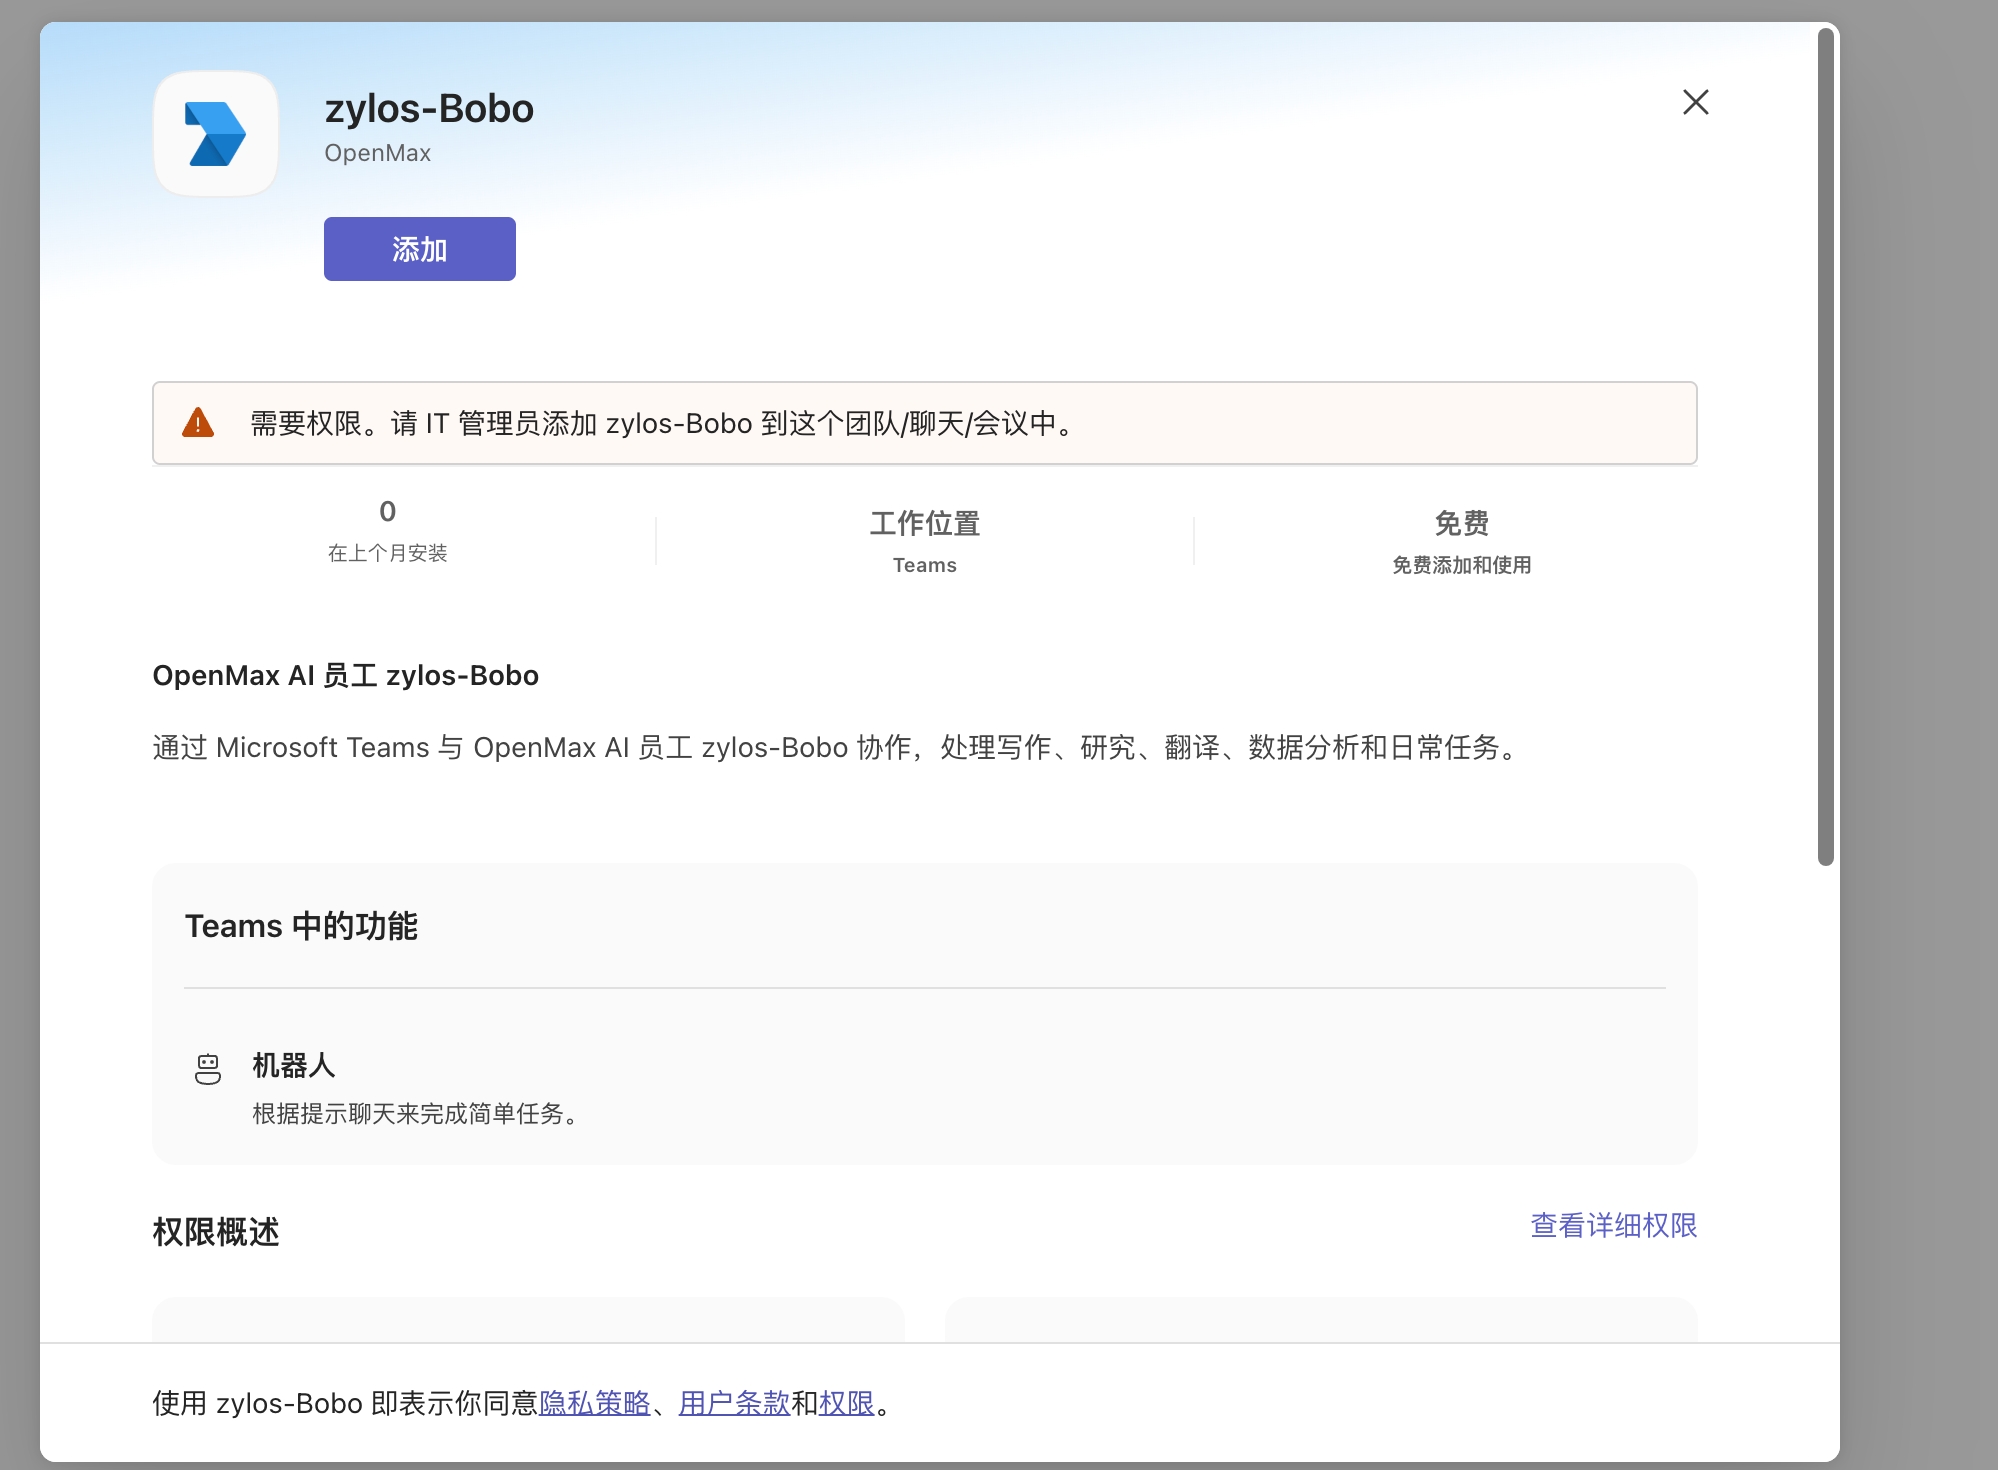This screenshot has width=1998, height=1470.
Task: Open the 隐私策略 link
Action: pyautogui.click(x=595, y=1403)
